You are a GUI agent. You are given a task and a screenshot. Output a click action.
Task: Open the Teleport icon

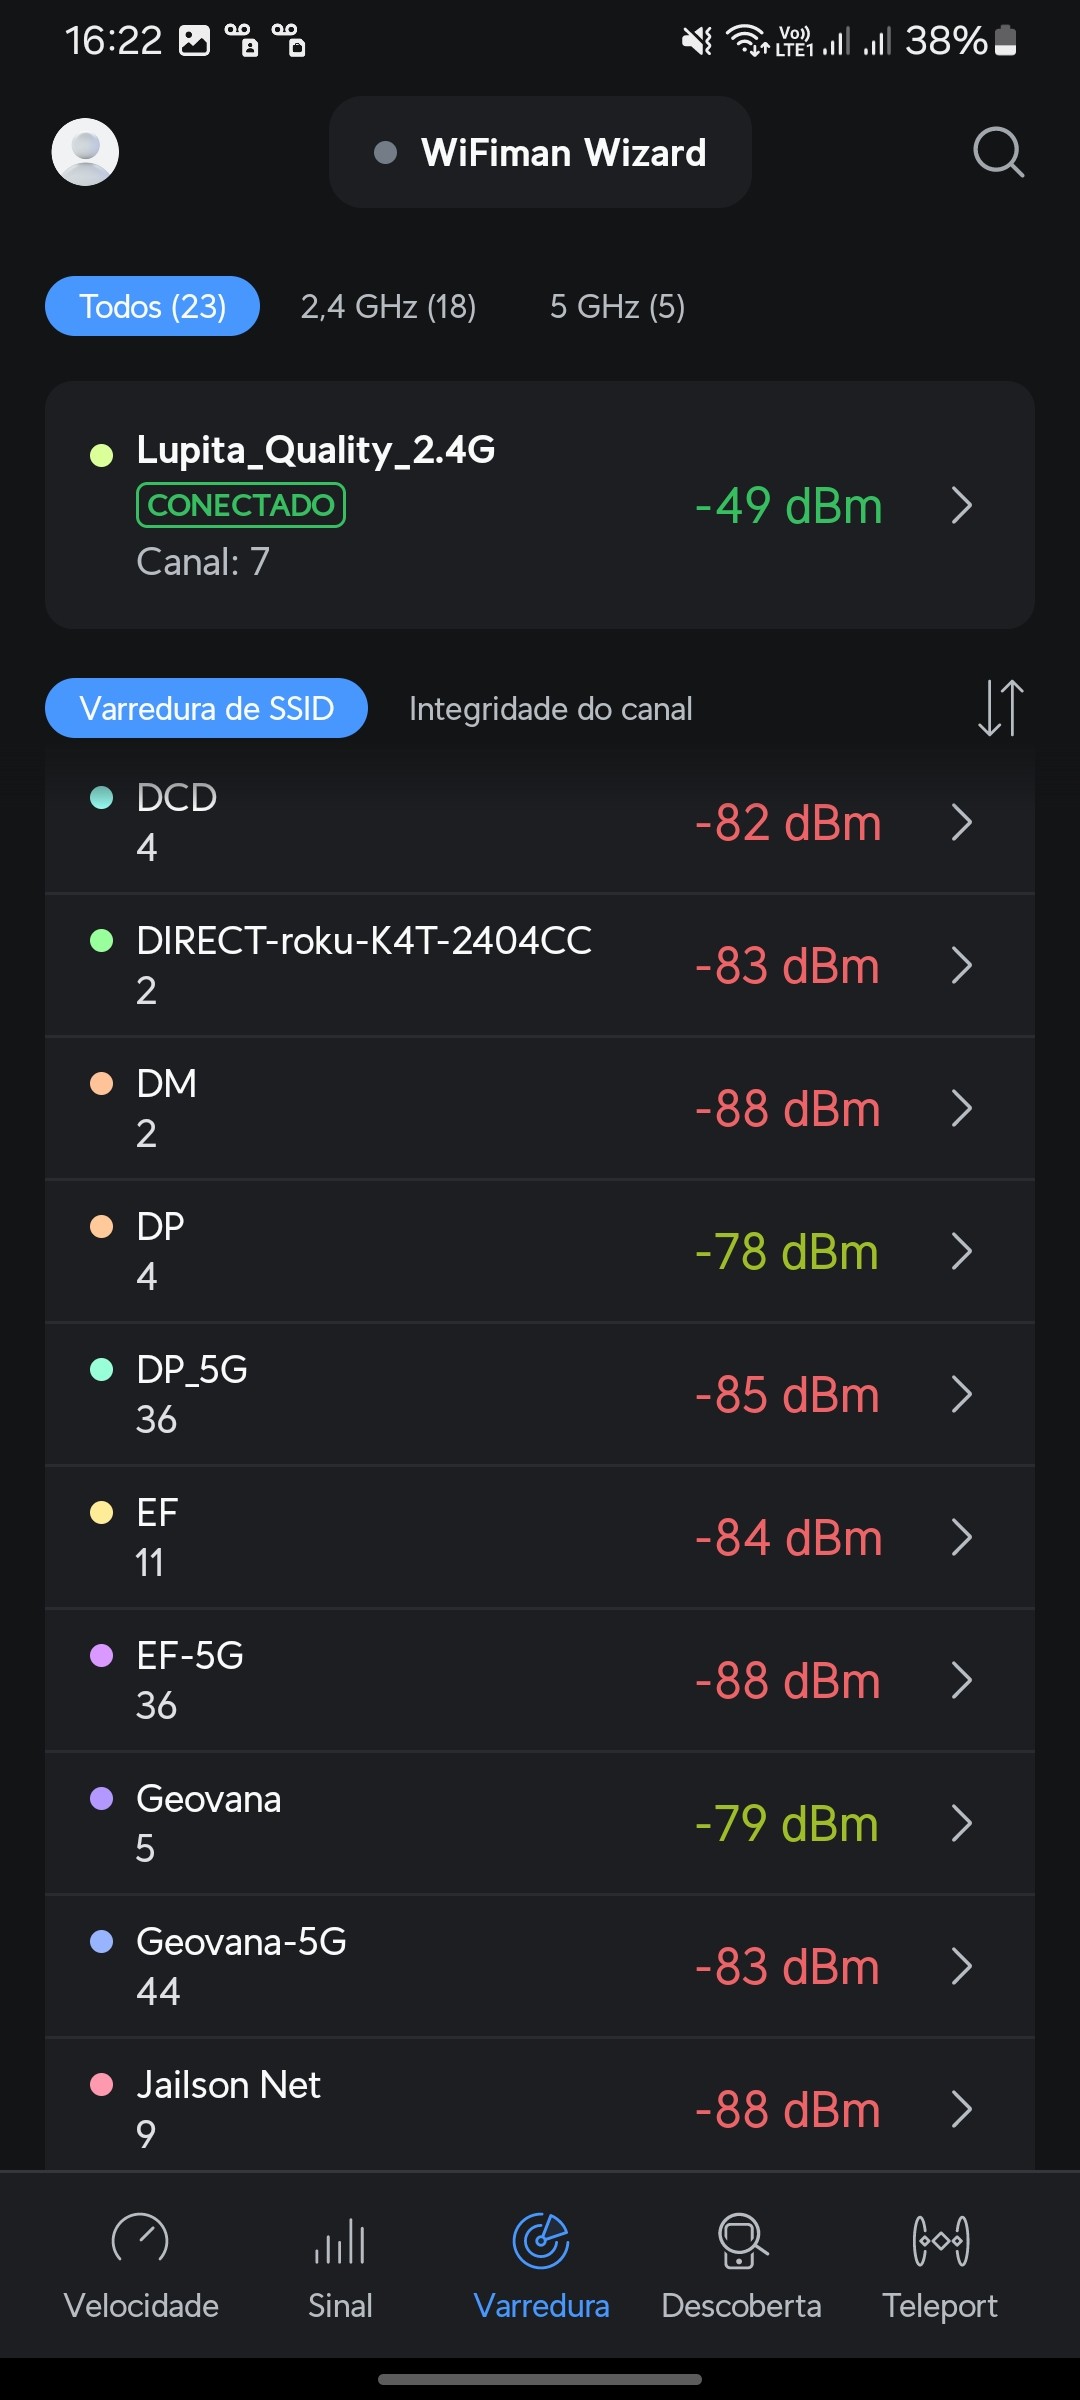click(940, 2242)
